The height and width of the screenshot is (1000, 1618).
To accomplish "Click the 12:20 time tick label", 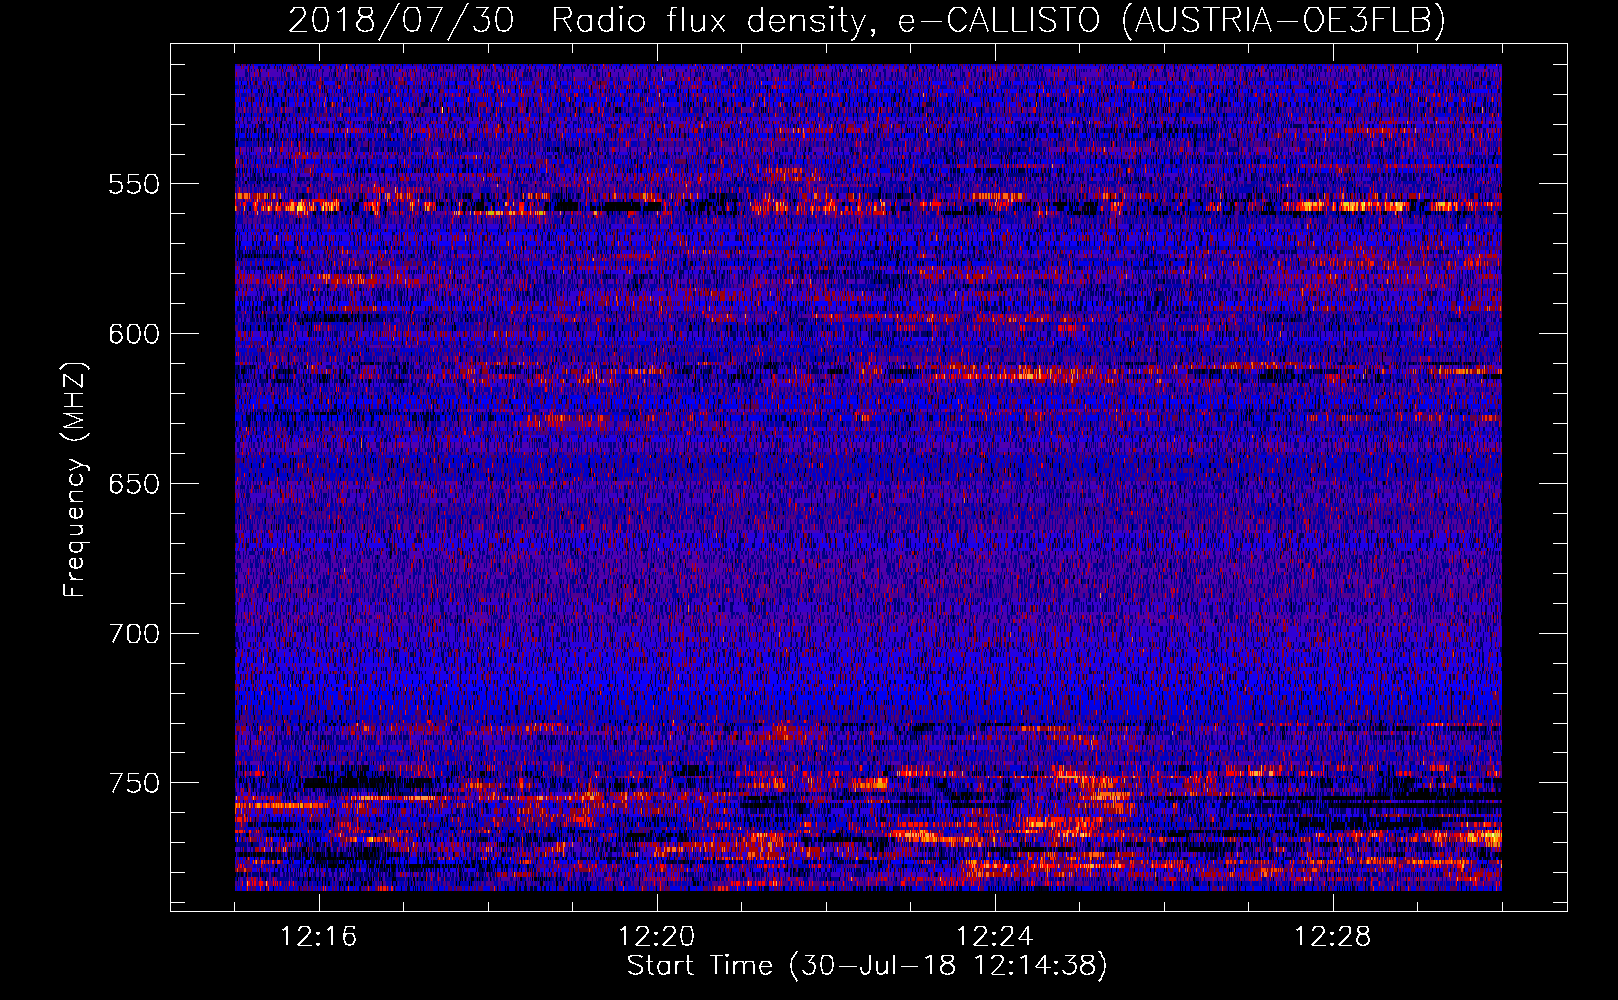I will pyautogui.click(x=657, y=937).
